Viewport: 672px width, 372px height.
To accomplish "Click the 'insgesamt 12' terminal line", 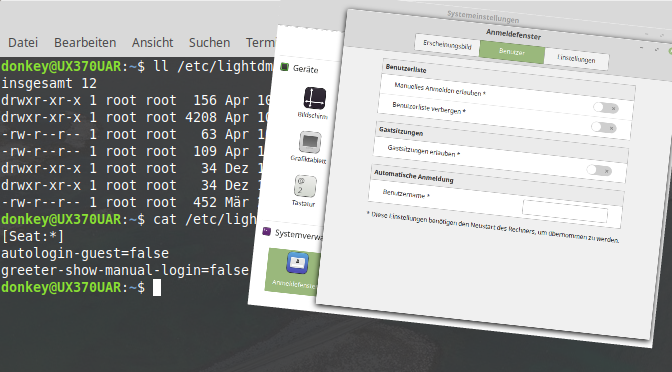I will point(49,83).
